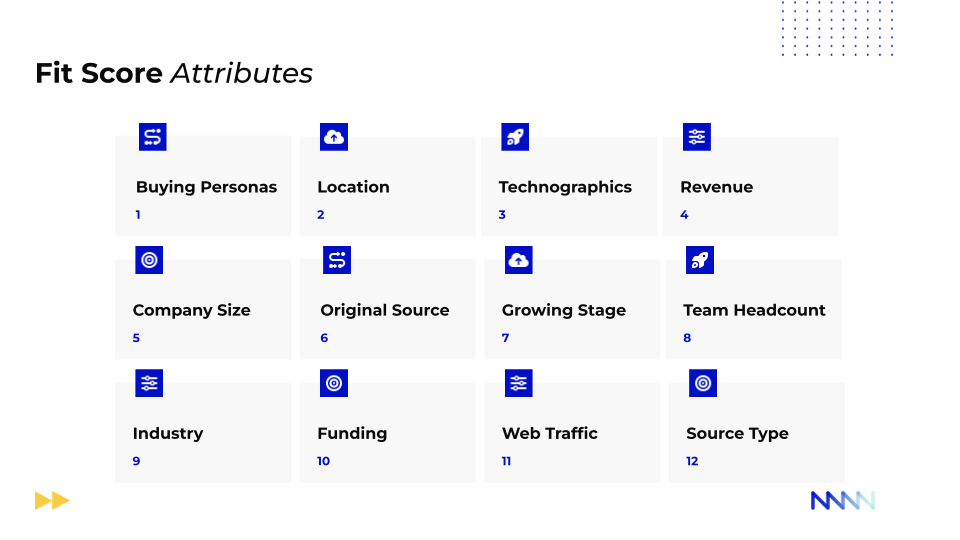960x540 pixels.
Task: Click the rocket icon above Technographics
Action: pyautogui.click(x=515, y=137)
